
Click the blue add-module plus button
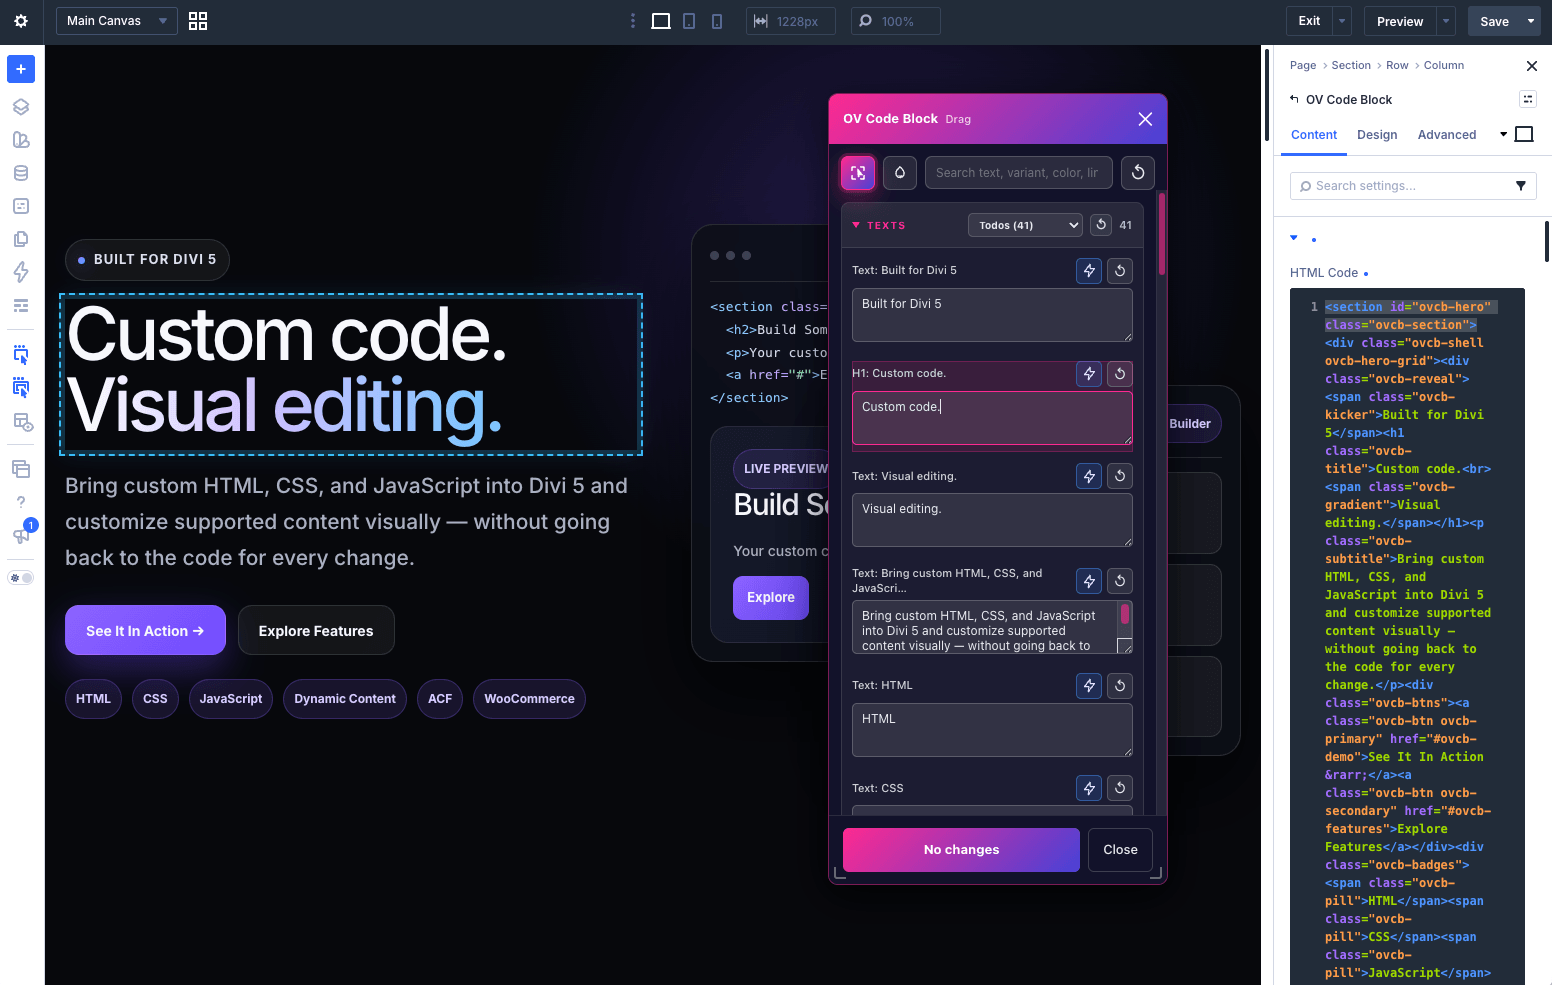[21, 69]
